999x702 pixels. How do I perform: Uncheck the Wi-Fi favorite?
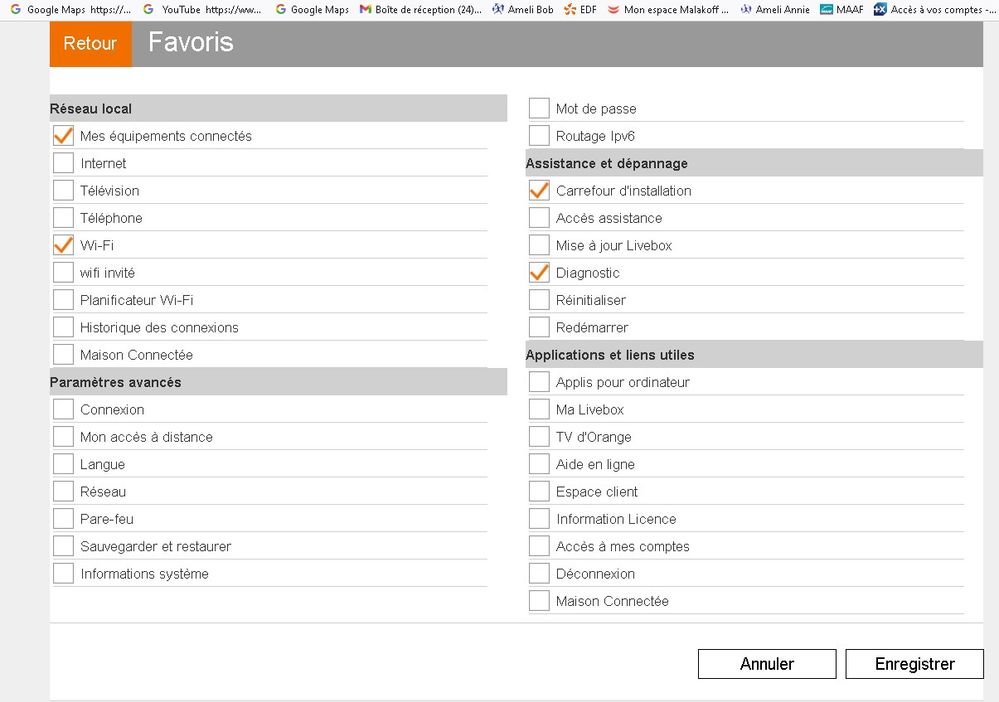[x=64, y=245]
